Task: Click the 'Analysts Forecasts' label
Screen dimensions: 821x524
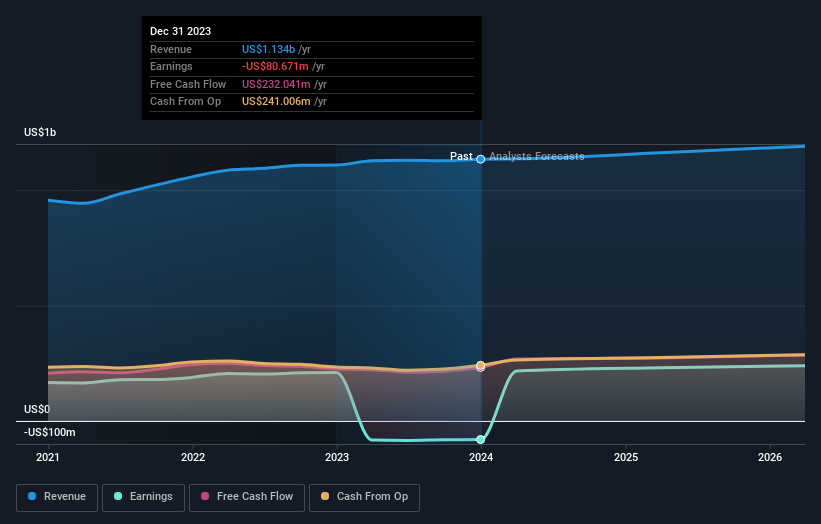Action: (536, 156)
